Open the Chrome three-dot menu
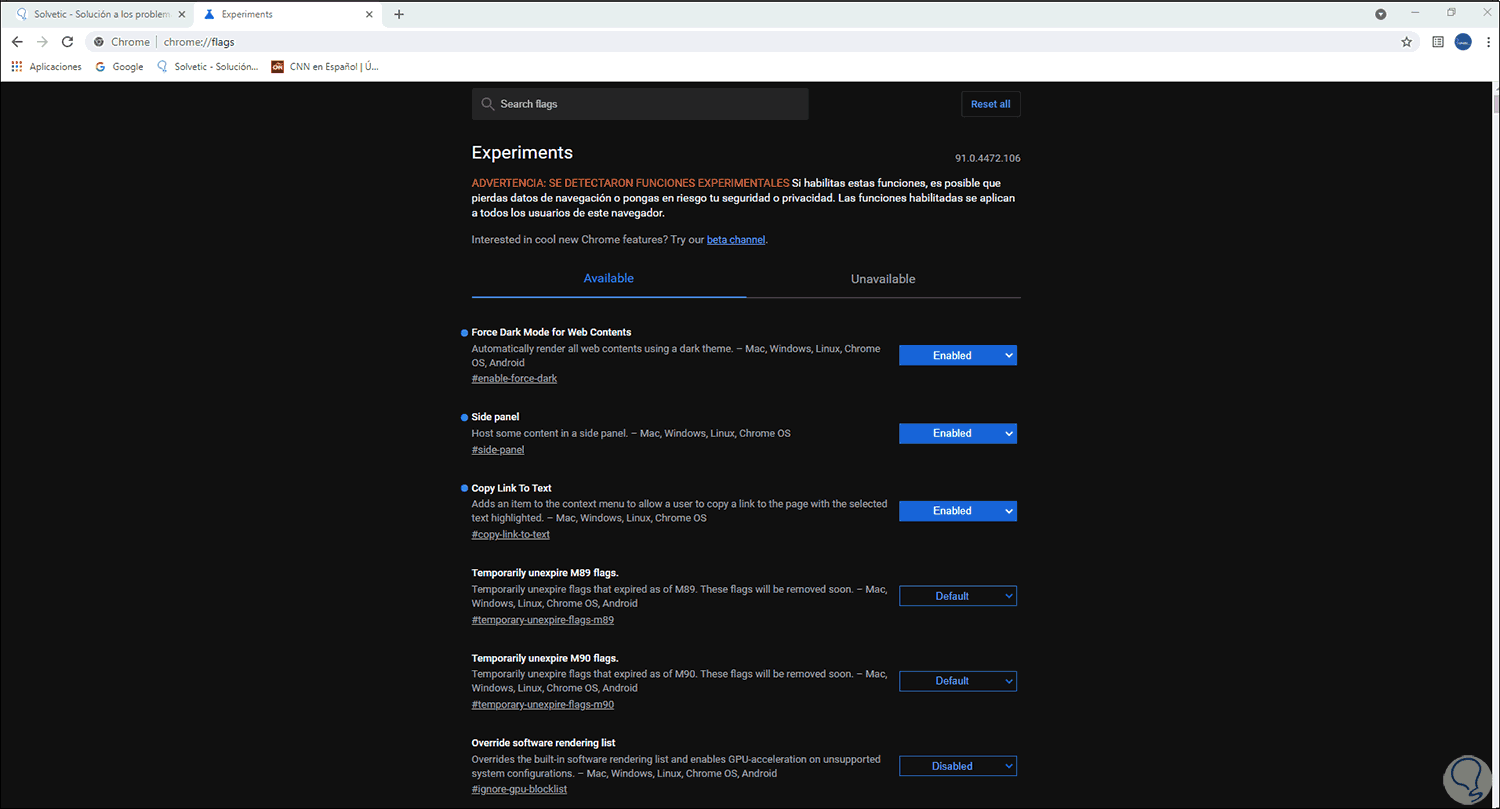 (x=1488, y=42)
